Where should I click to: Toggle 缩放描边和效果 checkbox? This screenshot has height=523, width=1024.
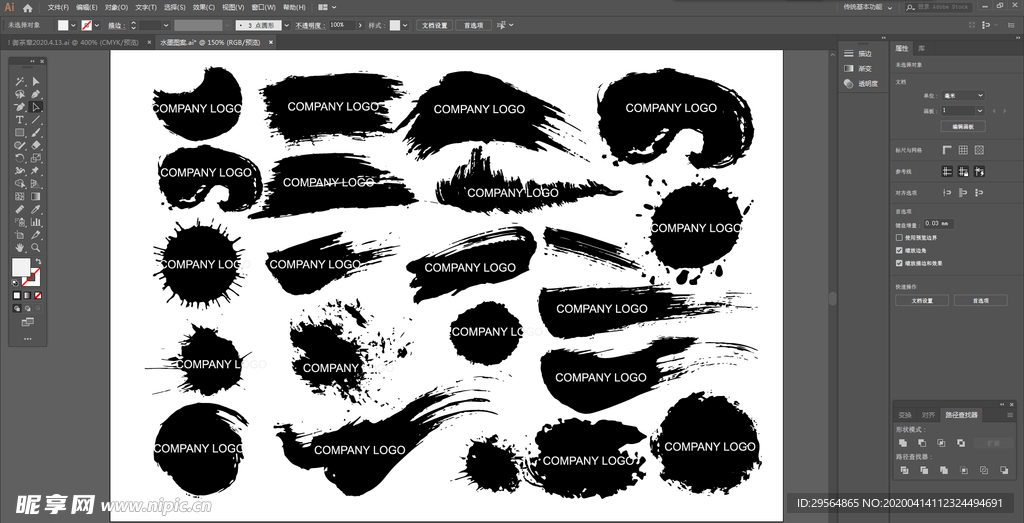pos(899,263)
